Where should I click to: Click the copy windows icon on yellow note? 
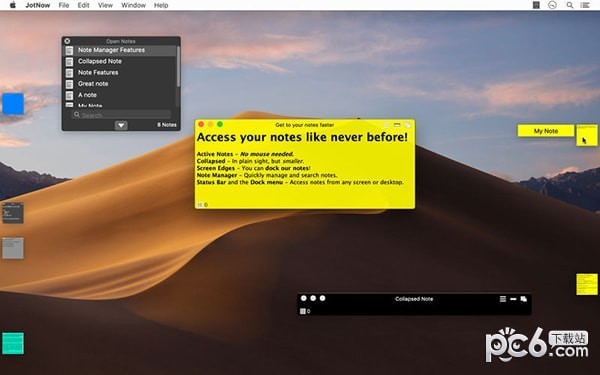click(x=407, y=125)
